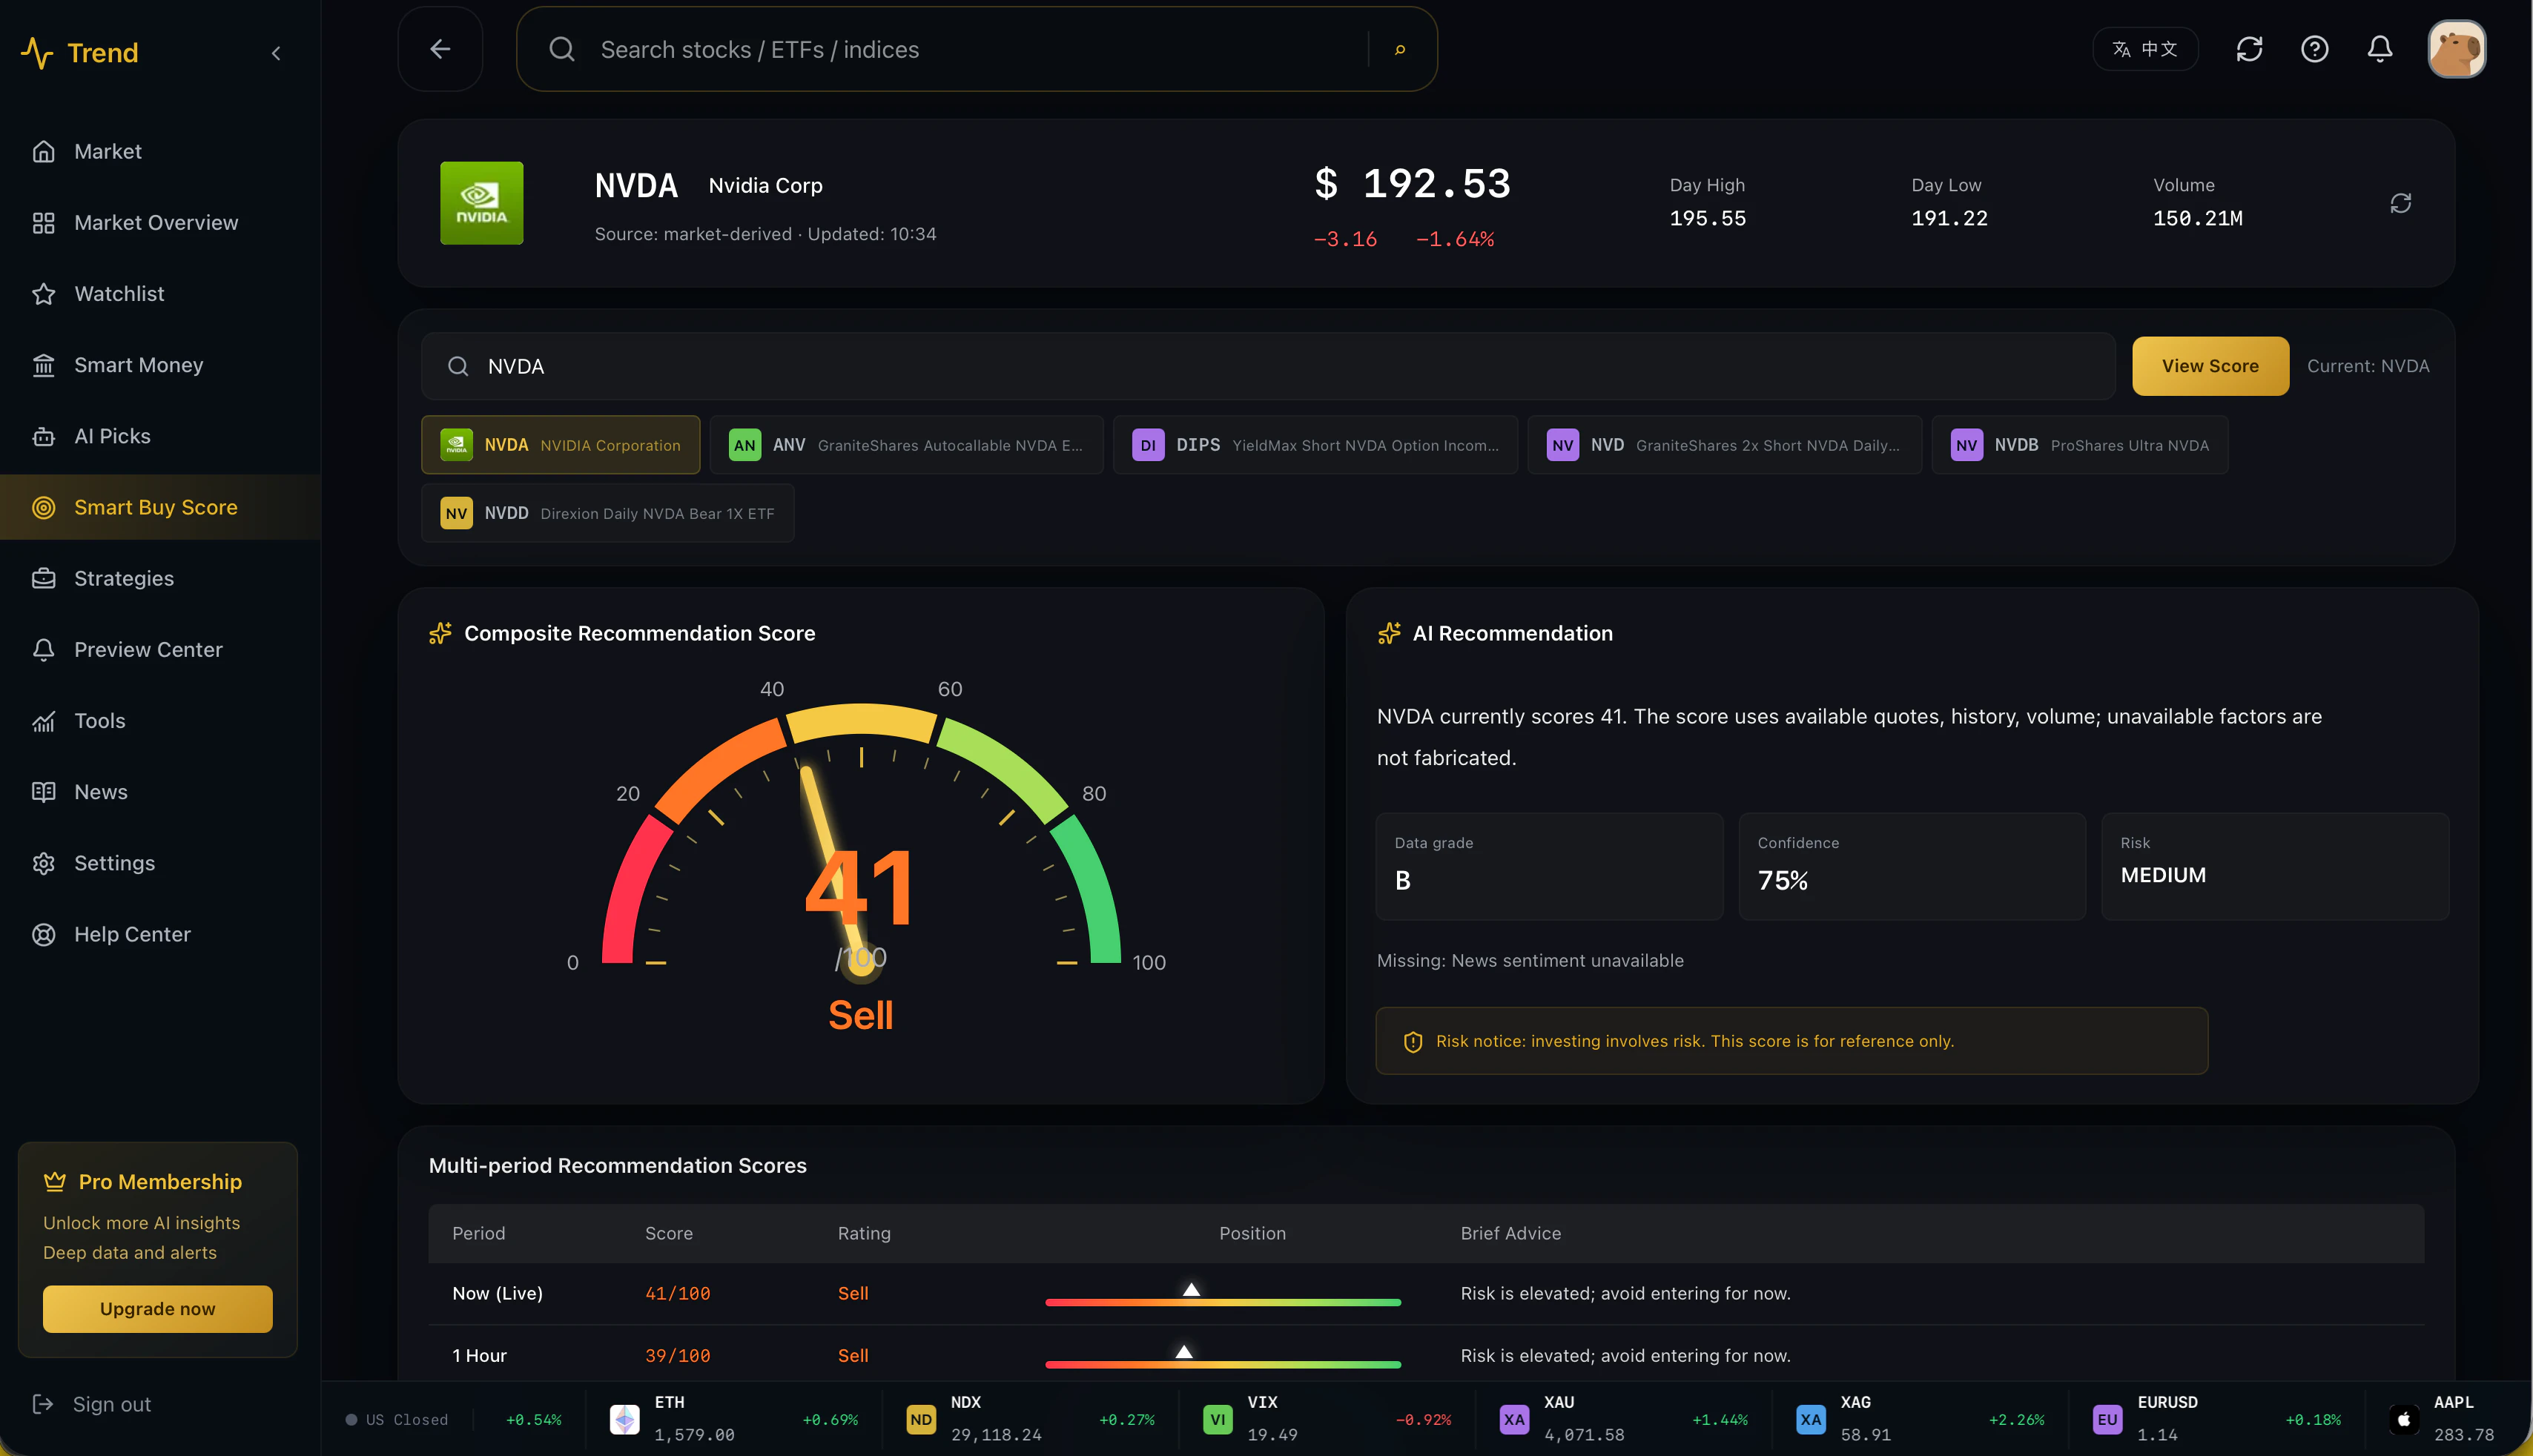Navigate to Smart Money

coord(160,365)
